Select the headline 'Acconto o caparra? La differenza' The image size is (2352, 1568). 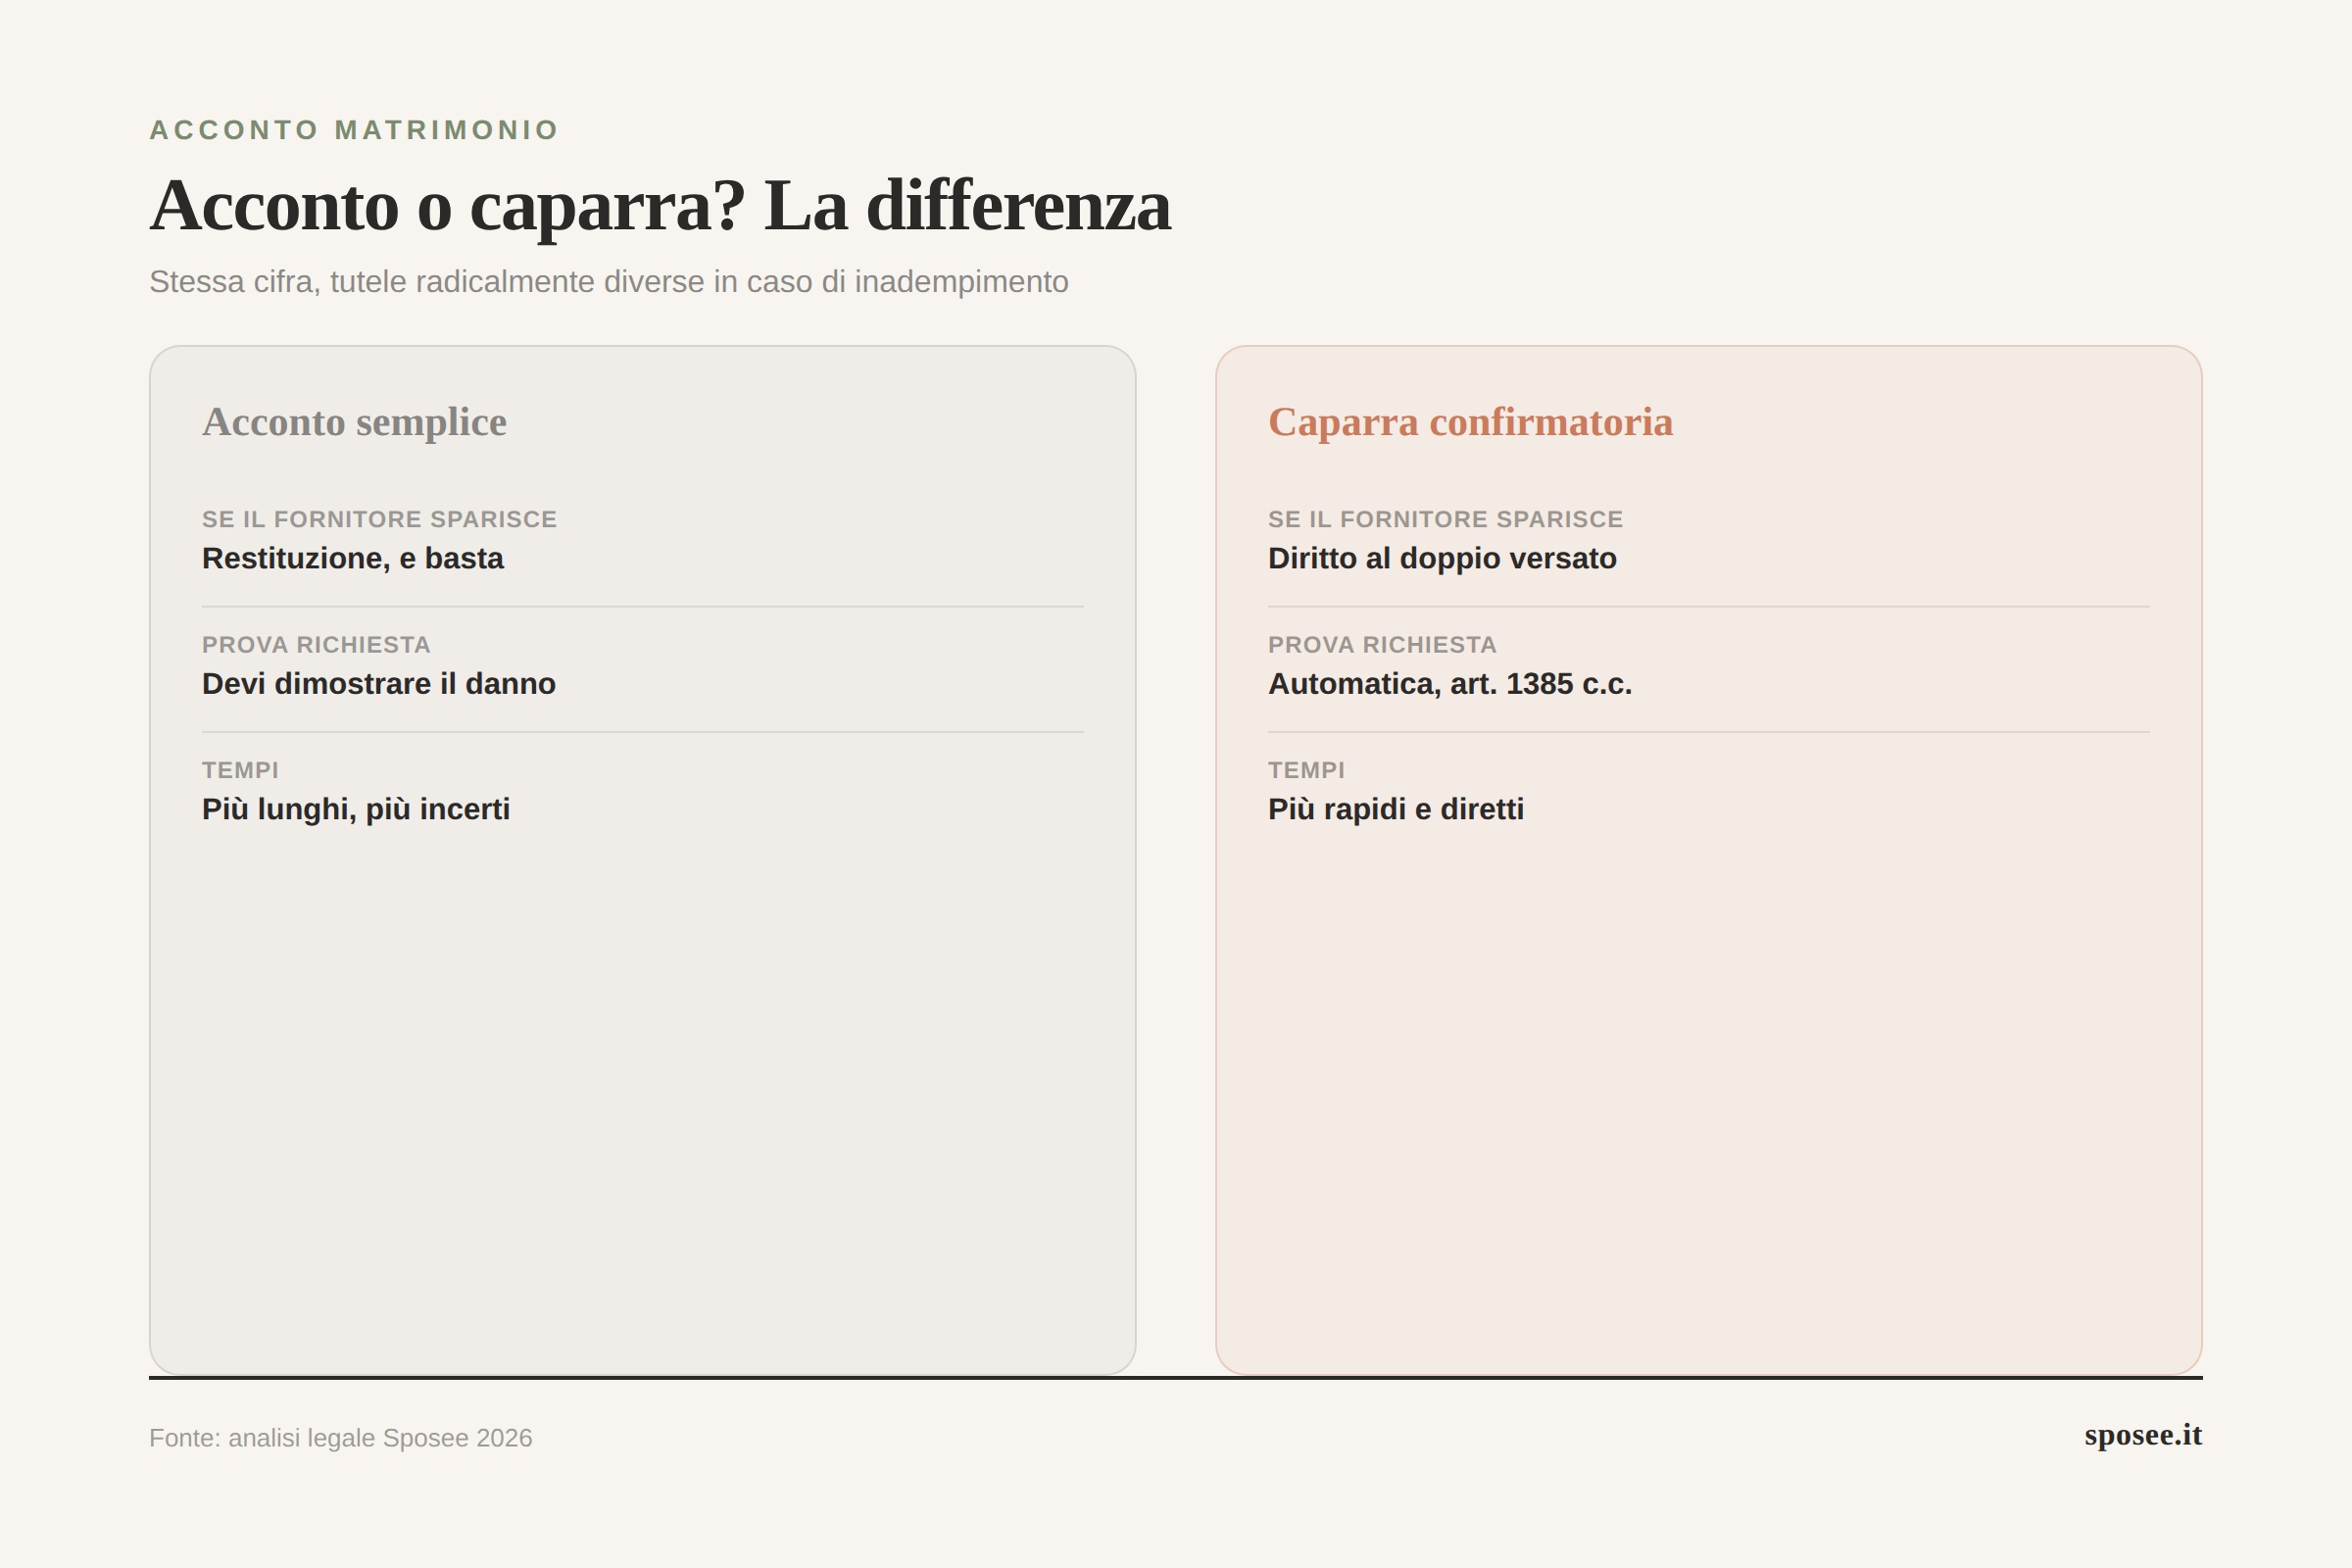point(660,206)
